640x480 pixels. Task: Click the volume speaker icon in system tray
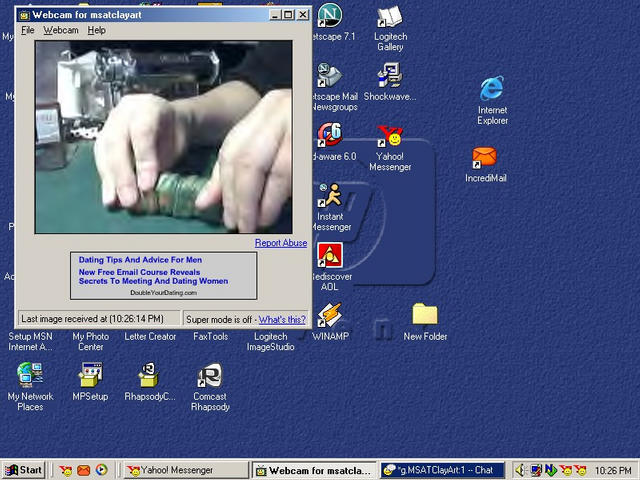click(x=520, y=470)
